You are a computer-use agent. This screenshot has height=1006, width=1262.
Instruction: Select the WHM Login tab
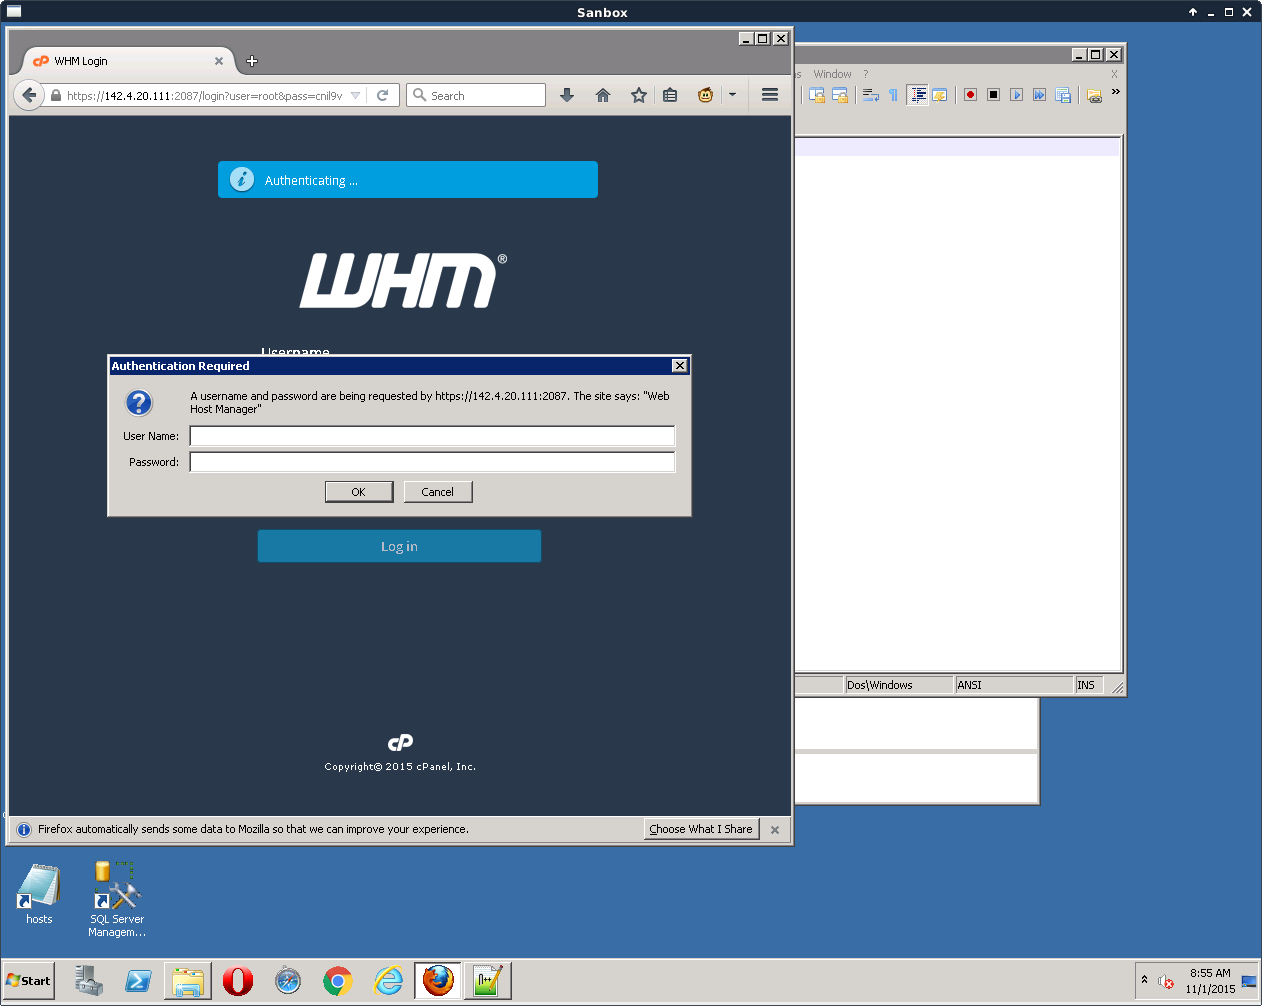click(x=129, y=61)
